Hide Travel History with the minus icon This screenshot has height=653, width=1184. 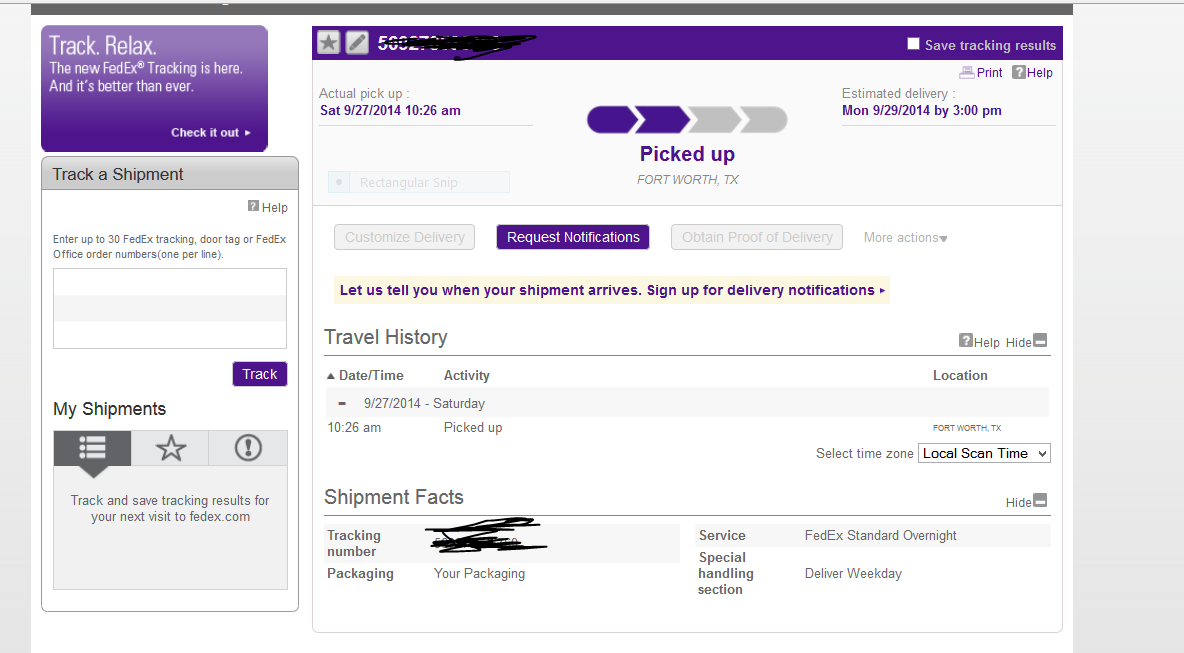[1040, 340]
